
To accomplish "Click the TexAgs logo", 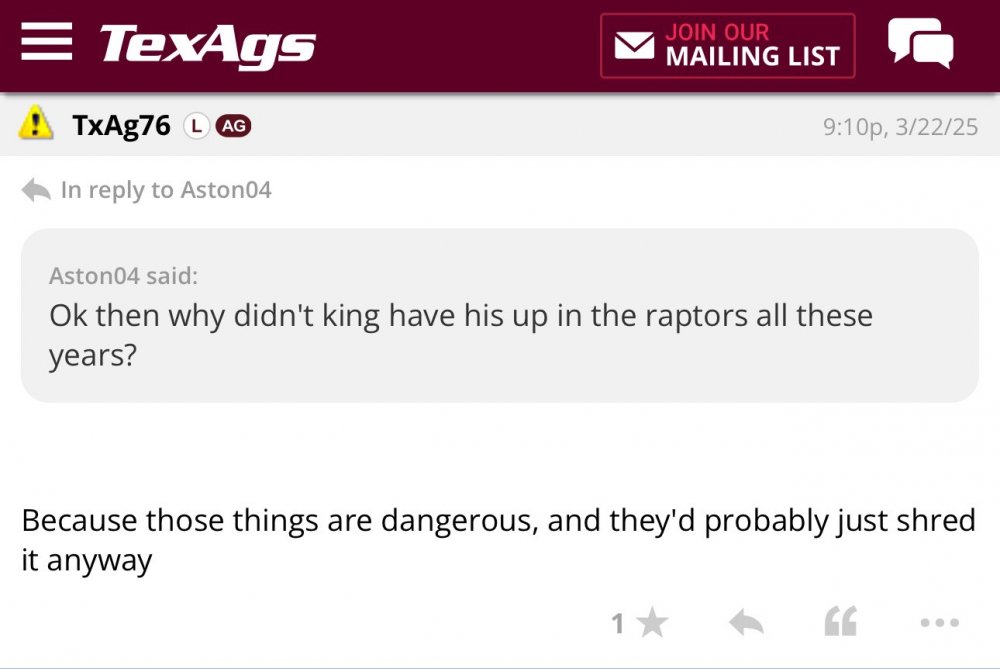I will [x=207, y=45].
